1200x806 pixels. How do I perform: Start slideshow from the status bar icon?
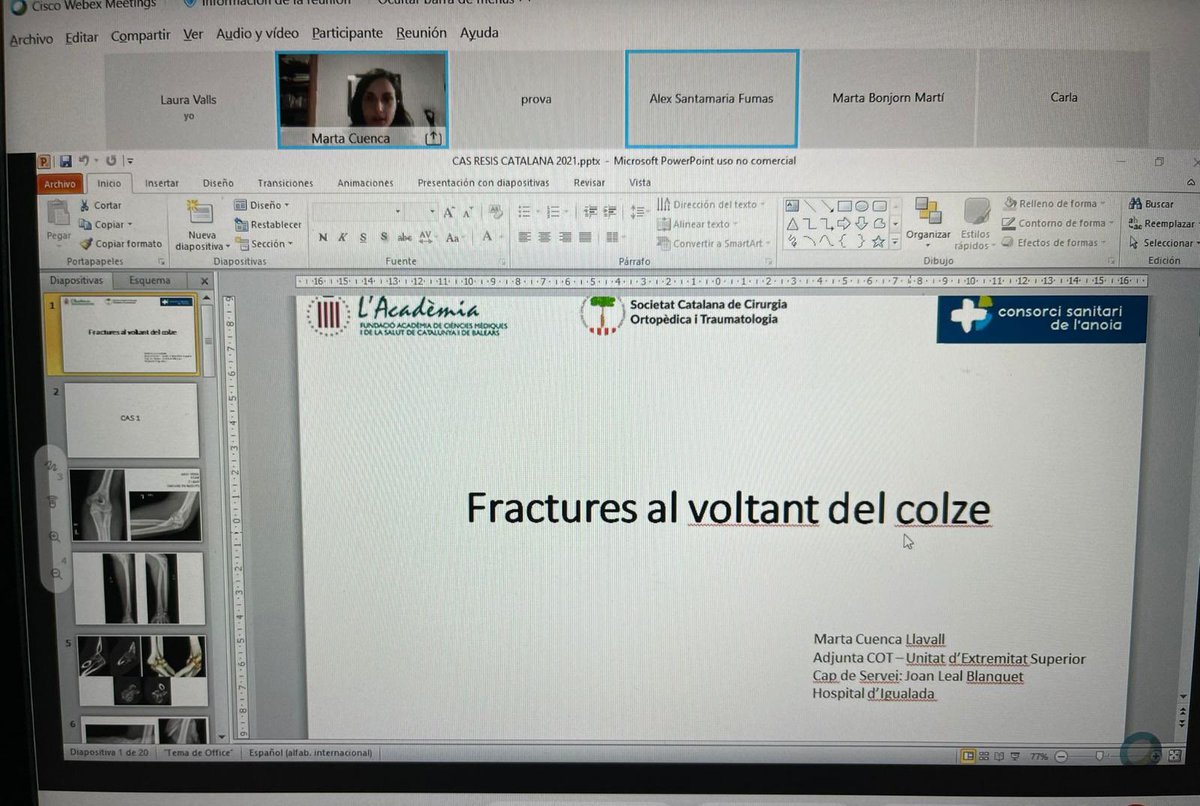pyautogui.click(x=1014, y=756)
